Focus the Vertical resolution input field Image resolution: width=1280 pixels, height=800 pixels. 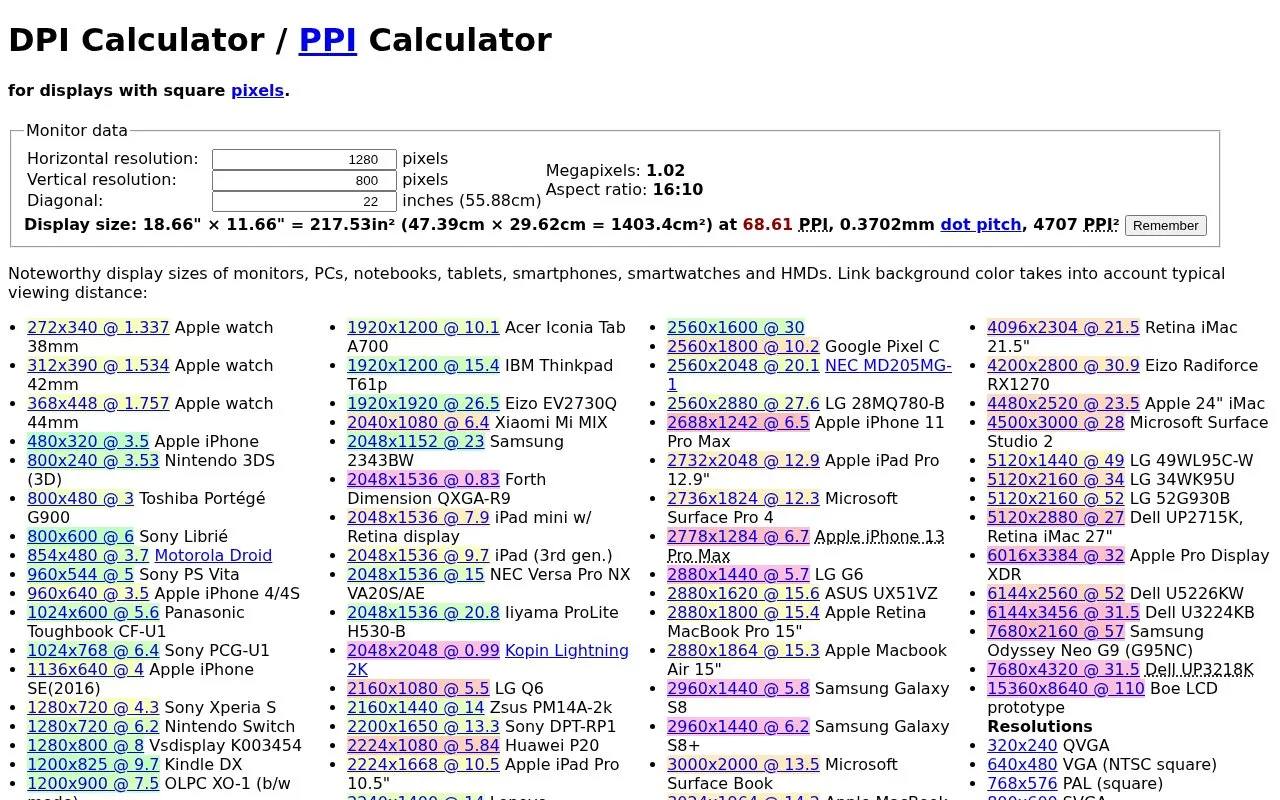coord(304,180)
